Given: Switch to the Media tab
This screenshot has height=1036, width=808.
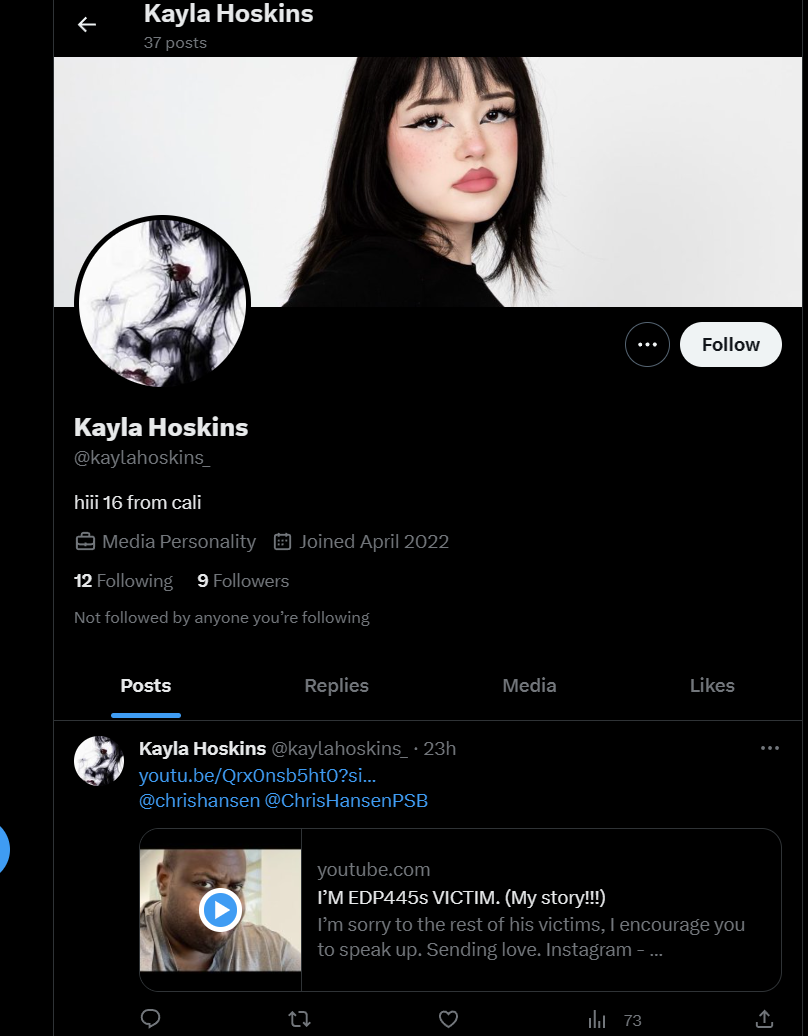Looking at the screenshot, I should coord(529,686).
